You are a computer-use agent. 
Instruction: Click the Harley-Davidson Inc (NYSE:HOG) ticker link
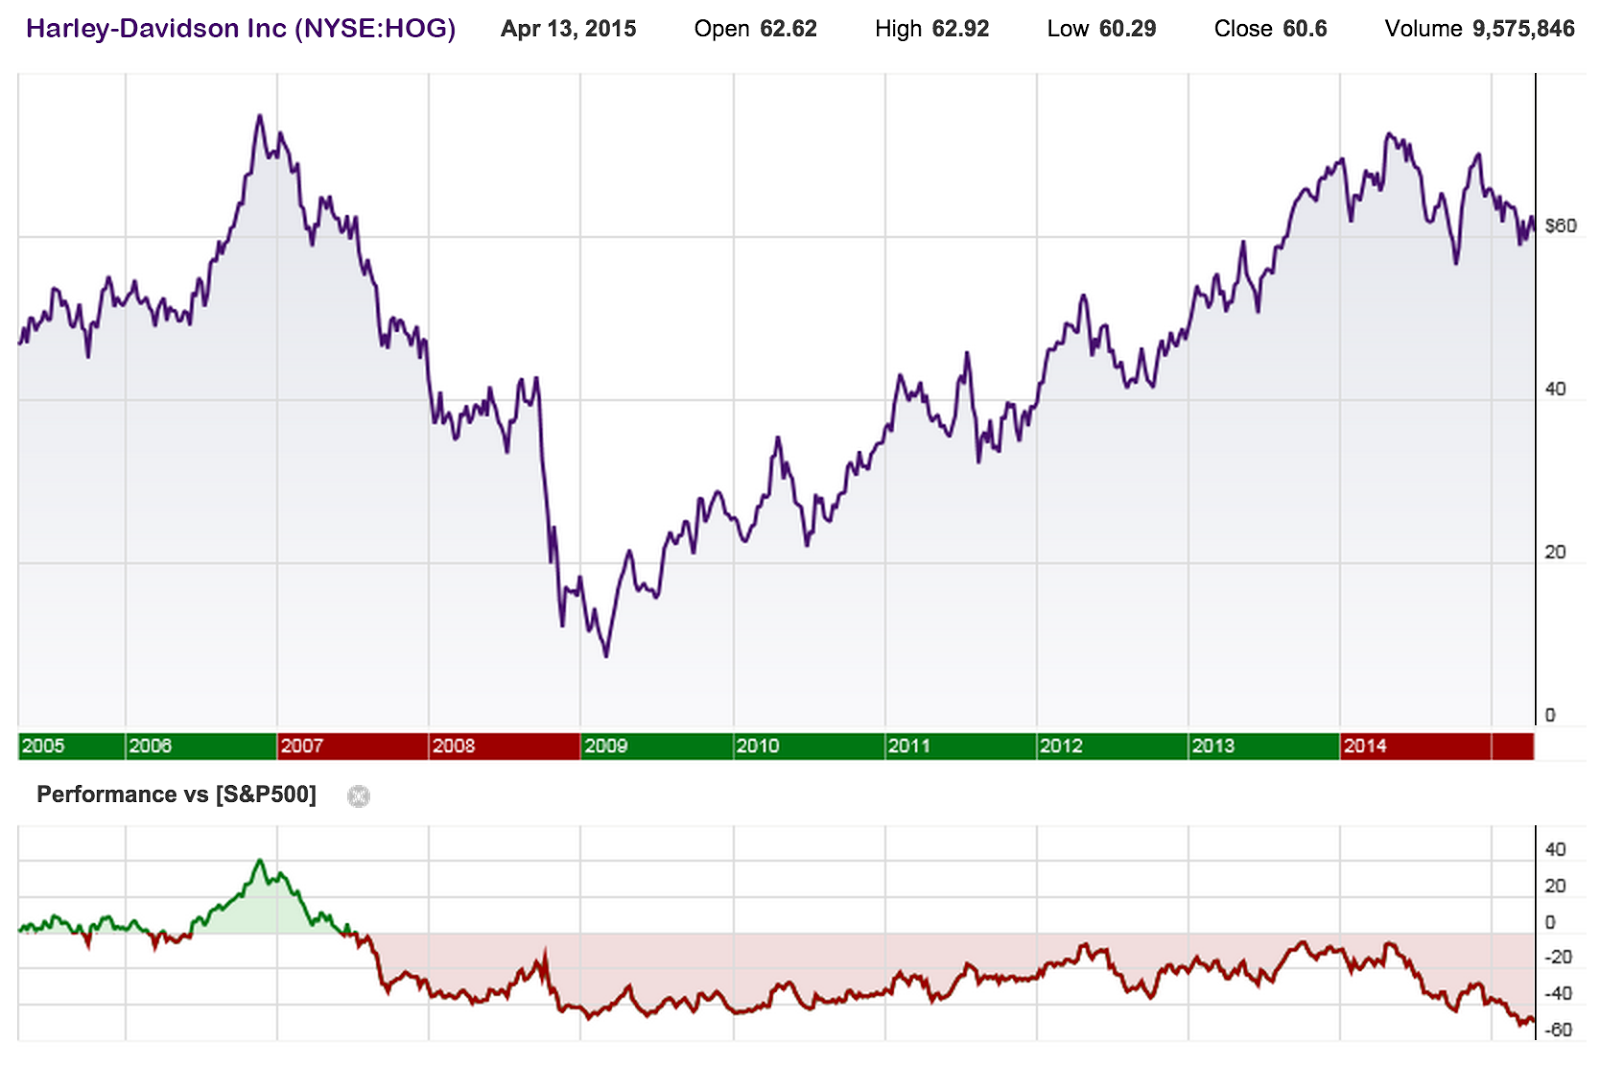click(240, 28)
